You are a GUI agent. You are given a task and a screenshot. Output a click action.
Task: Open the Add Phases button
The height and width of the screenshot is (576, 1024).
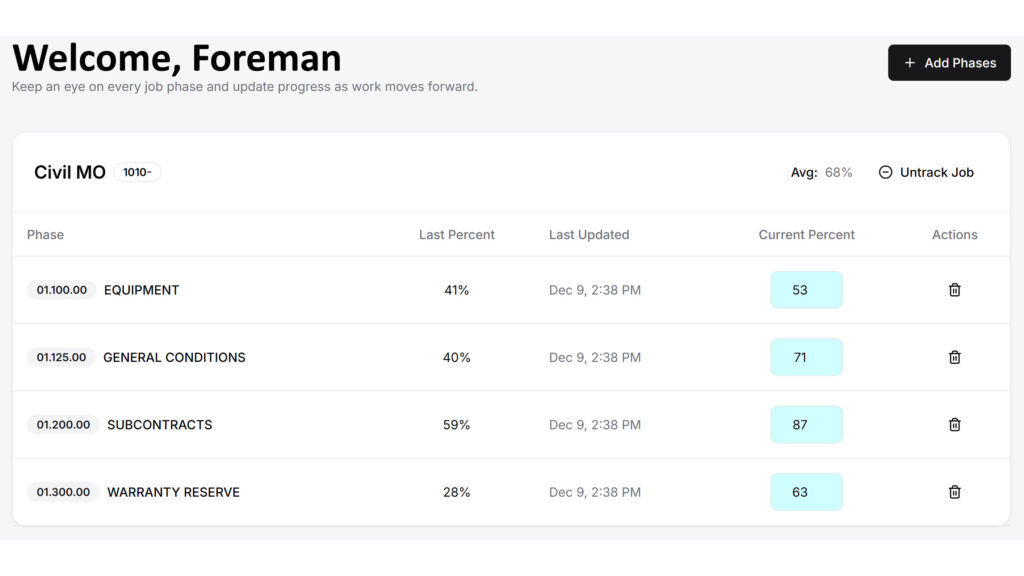point(948,62)
